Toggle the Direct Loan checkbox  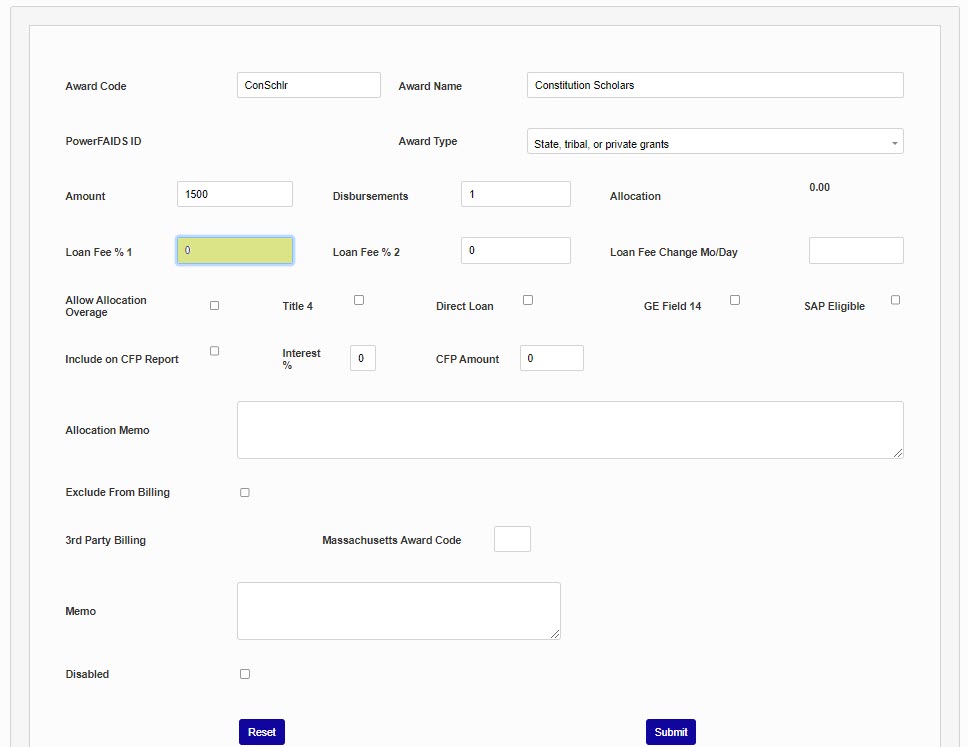click(x=528, y=300)
